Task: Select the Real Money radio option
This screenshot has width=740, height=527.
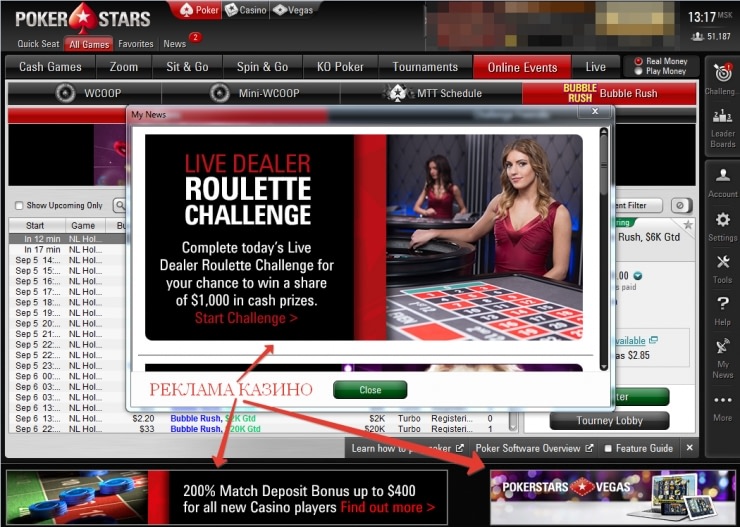Action: 639,61
